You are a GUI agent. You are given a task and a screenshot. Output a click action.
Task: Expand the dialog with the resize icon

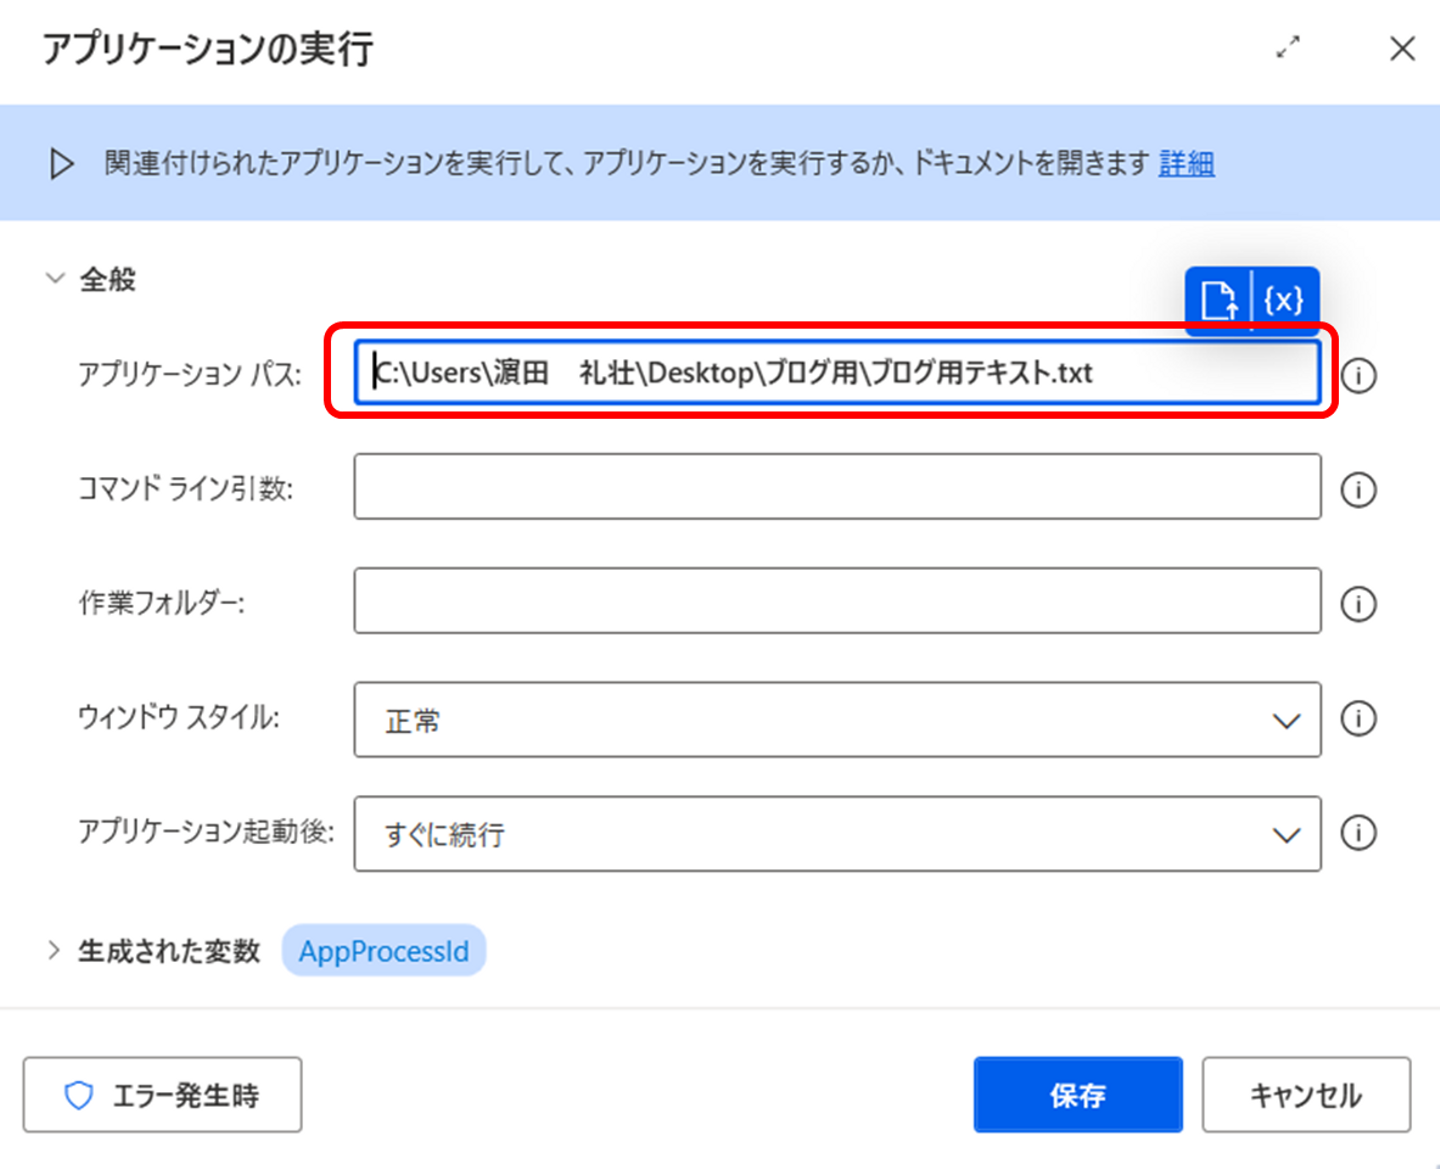[1288, 47]
